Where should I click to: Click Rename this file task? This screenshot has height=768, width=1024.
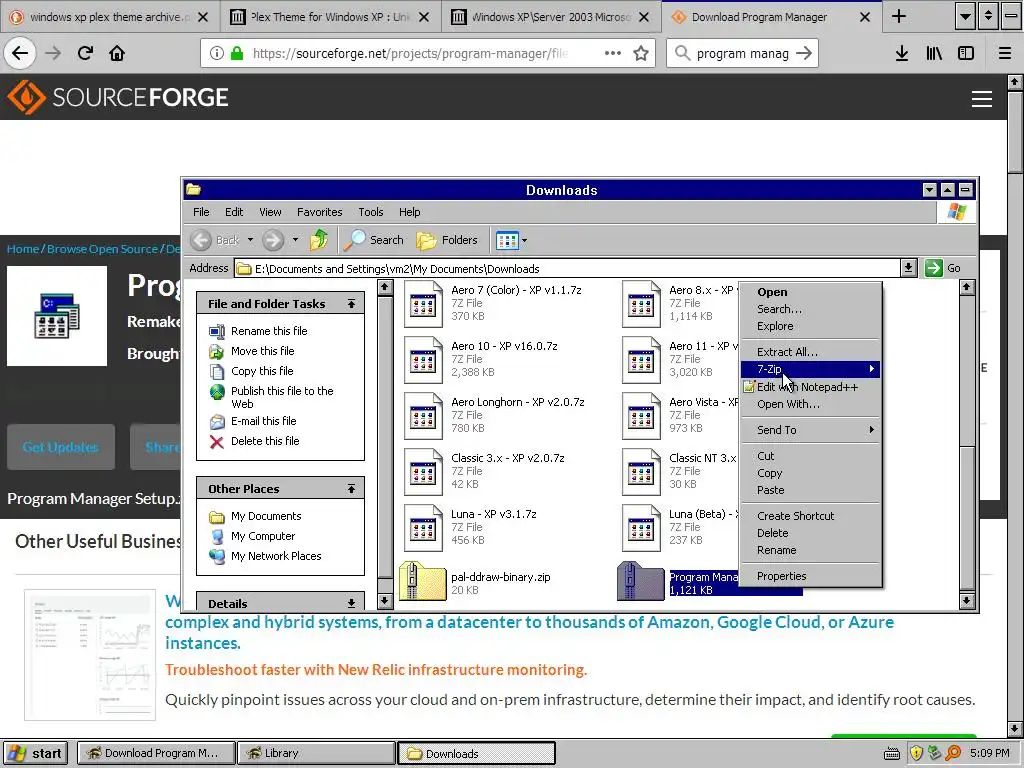[268, 331]
